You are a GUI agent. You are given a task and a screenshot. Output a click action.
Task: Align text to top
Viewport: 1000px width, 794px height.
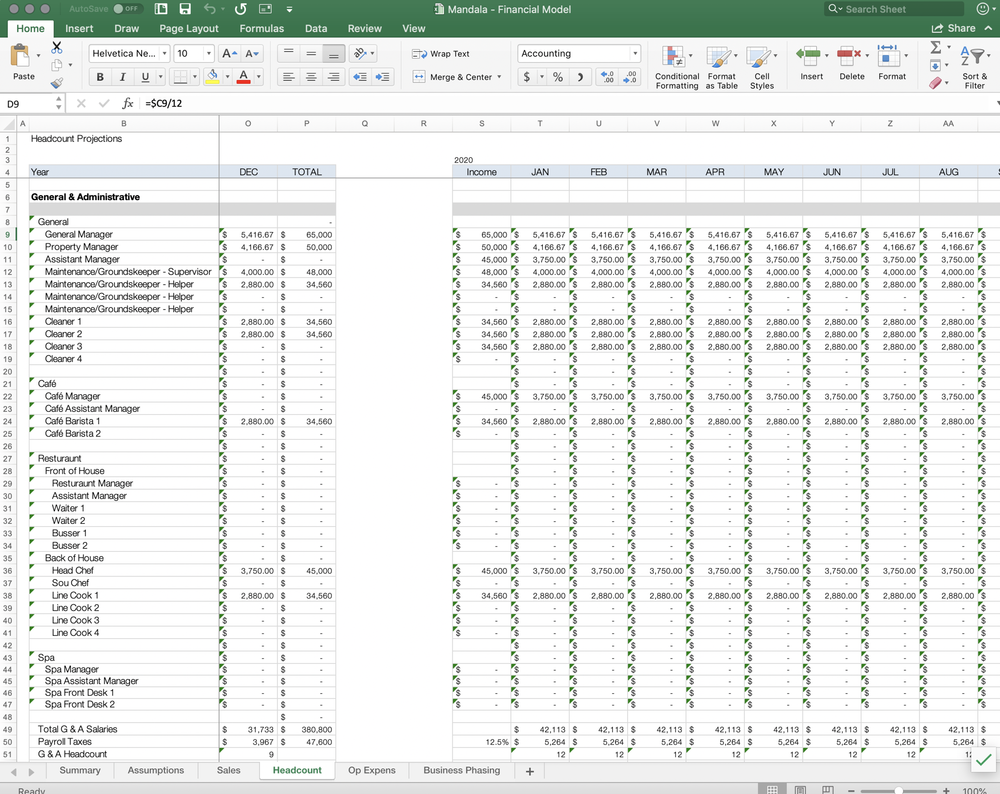coord(288,54)
